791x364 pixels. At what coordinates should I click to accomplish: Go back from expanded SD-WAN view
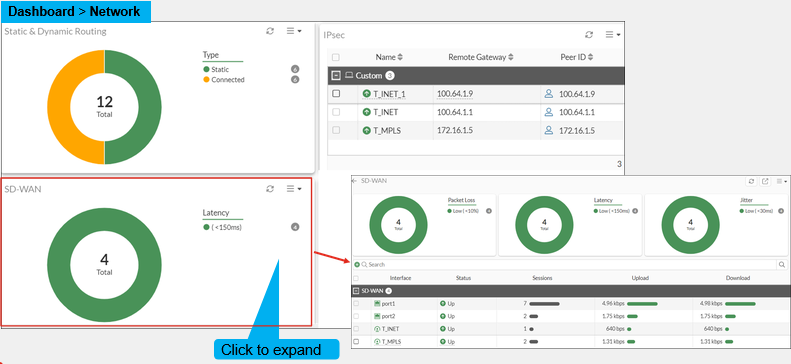354,180
